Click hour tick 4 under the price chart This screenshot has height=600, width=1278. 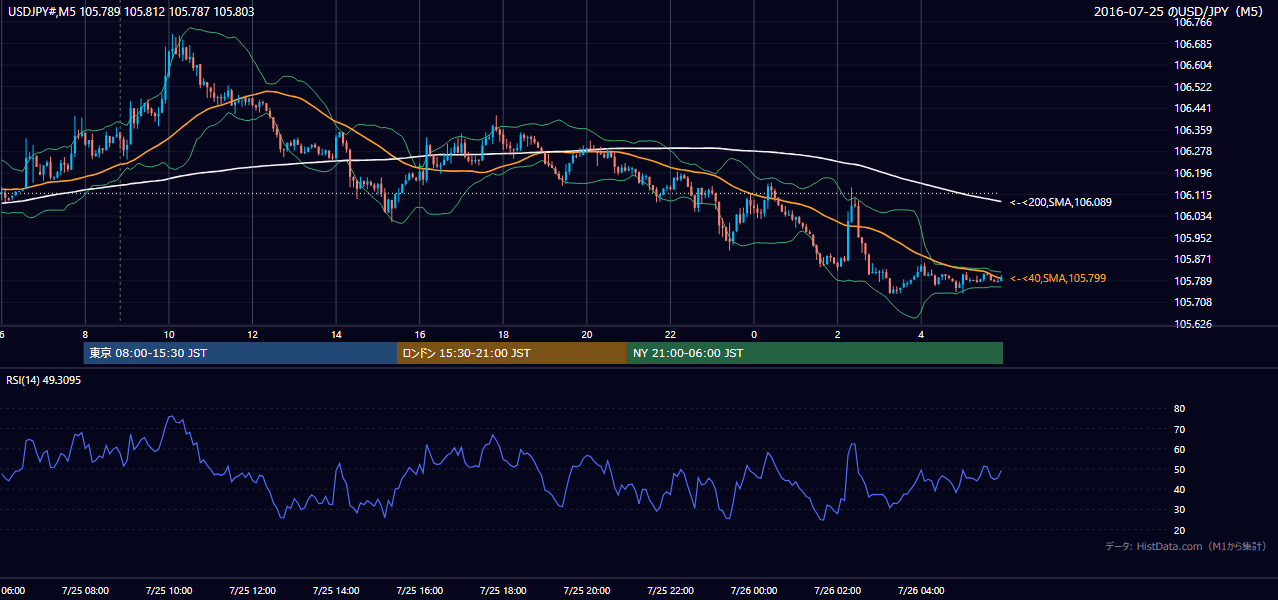coord(921,335)
